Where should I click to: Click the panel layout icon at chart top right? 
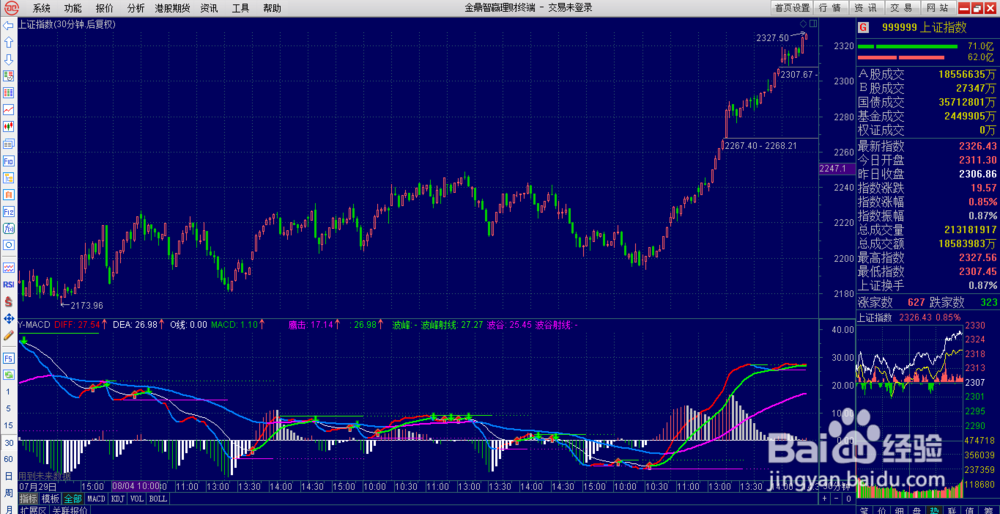[x=812, y=23]
